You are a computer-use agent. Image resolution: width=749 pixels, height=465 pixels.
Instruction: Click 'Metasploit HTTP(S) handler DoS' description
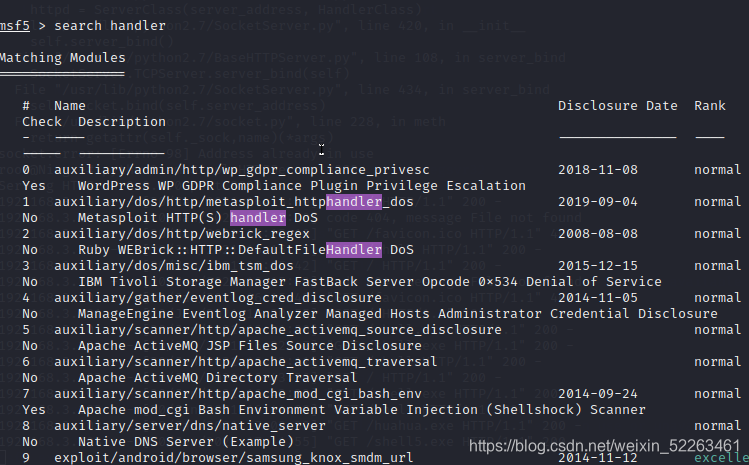(x=198, y=218)
